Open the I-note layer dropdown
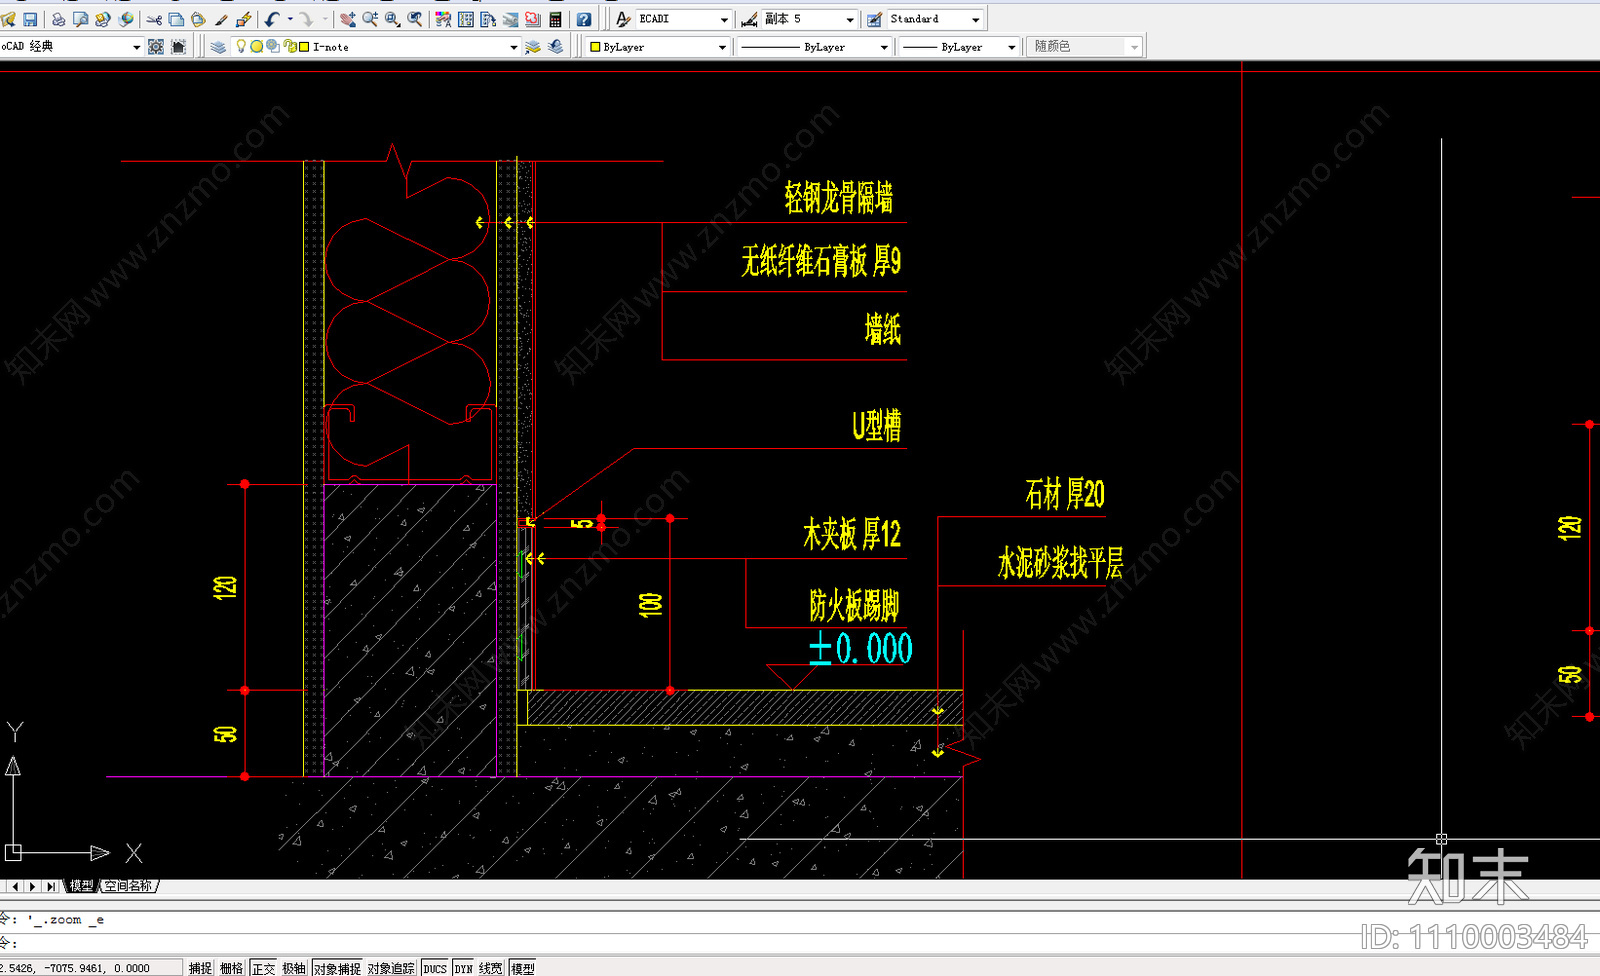1600x976 pixels. (x=514, y=47)
